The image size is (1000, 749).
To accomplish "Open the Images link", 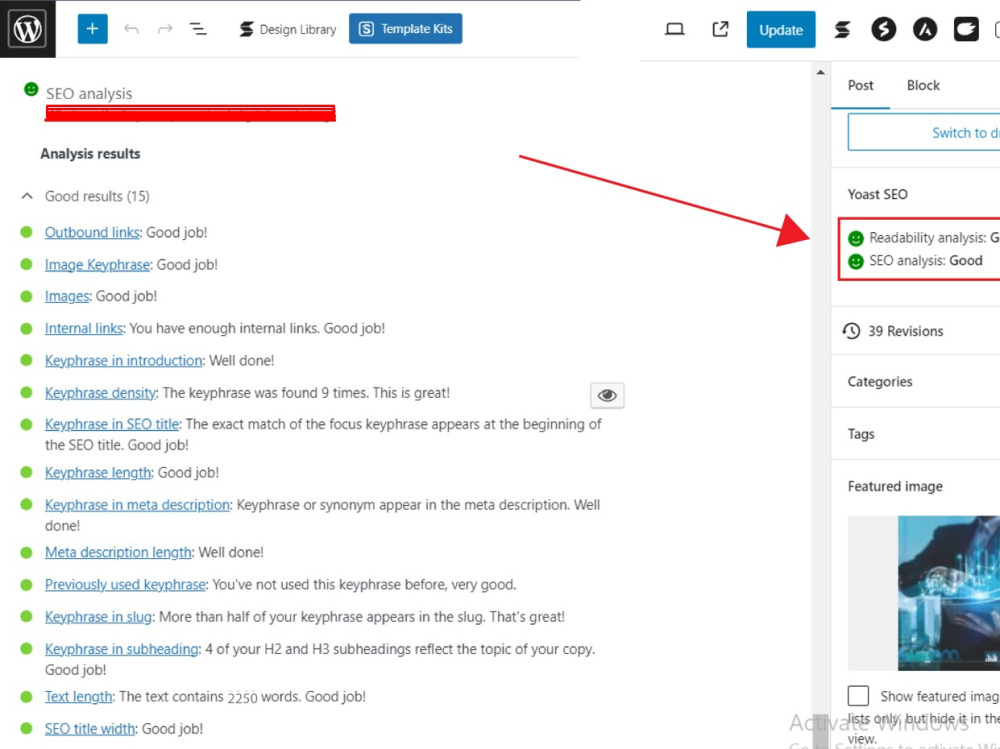I will 67,297.
